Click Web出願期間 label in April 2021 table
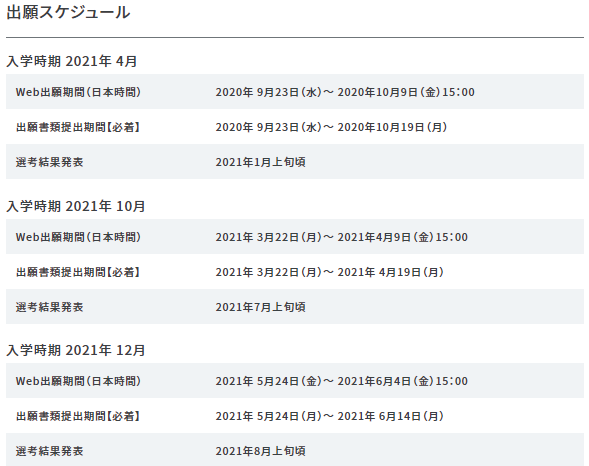 coord(78,92)
